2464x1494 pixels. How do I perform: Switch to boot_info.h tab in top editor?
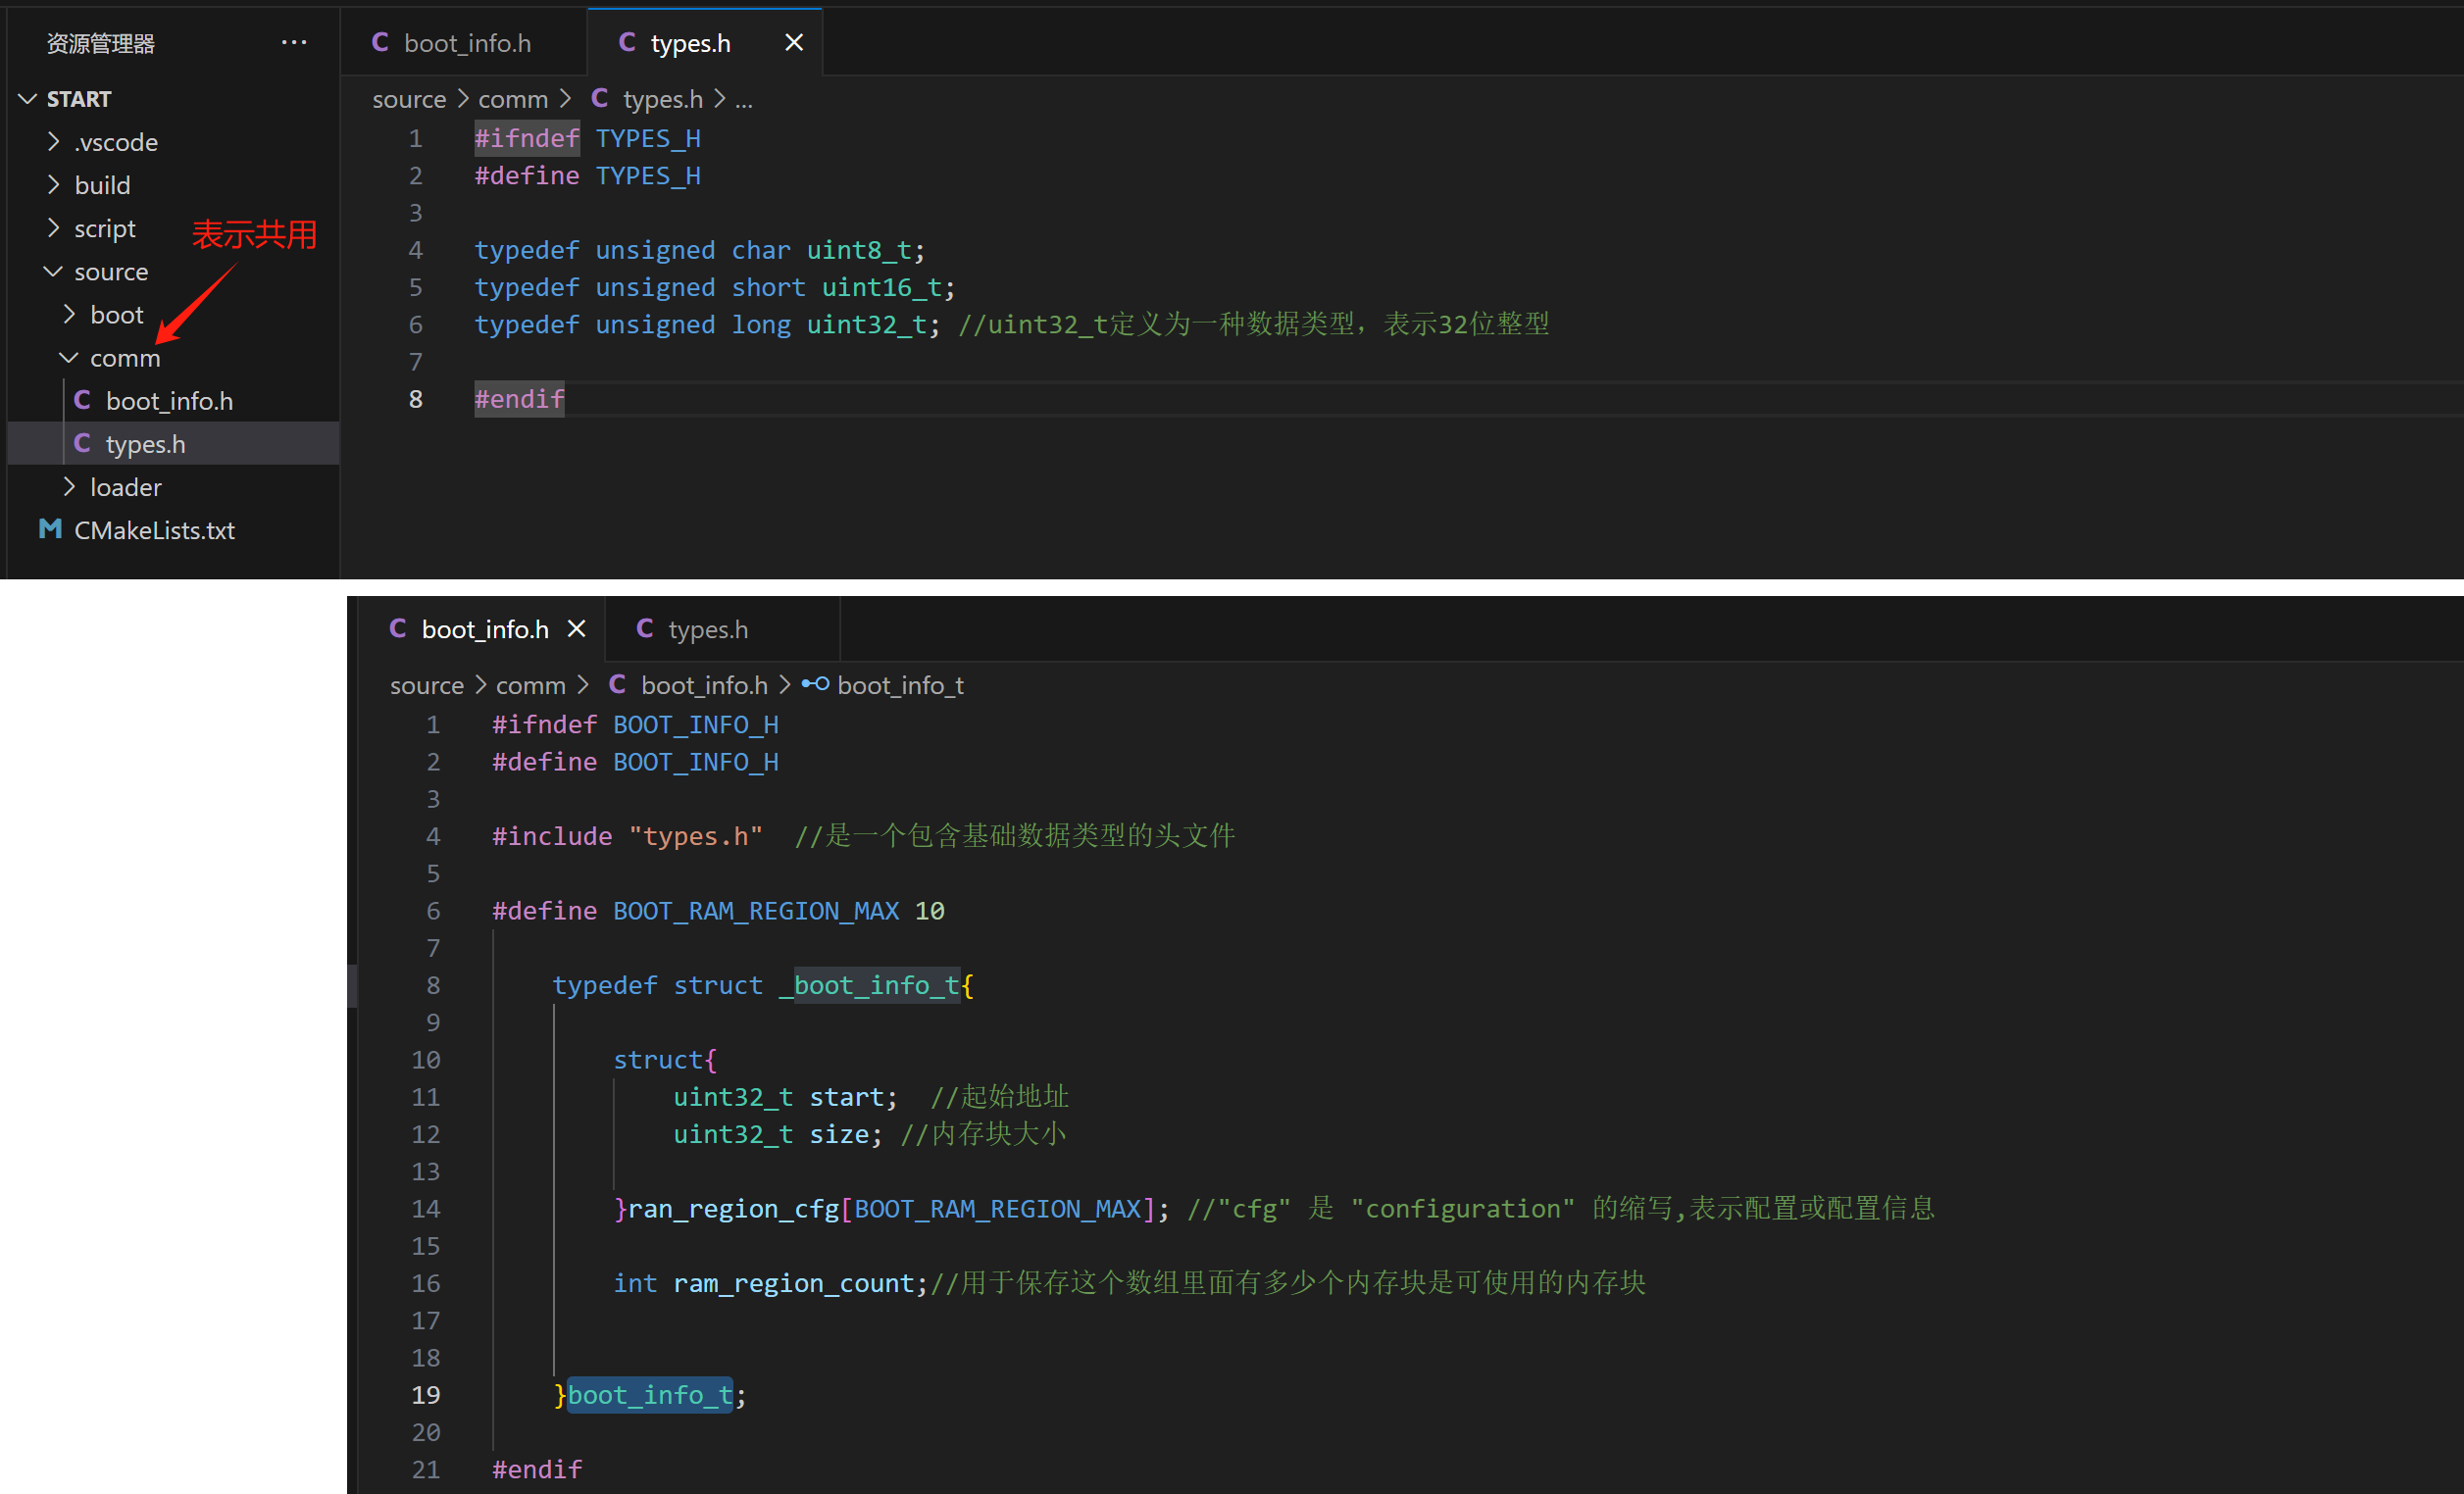[x=466, y=43]
